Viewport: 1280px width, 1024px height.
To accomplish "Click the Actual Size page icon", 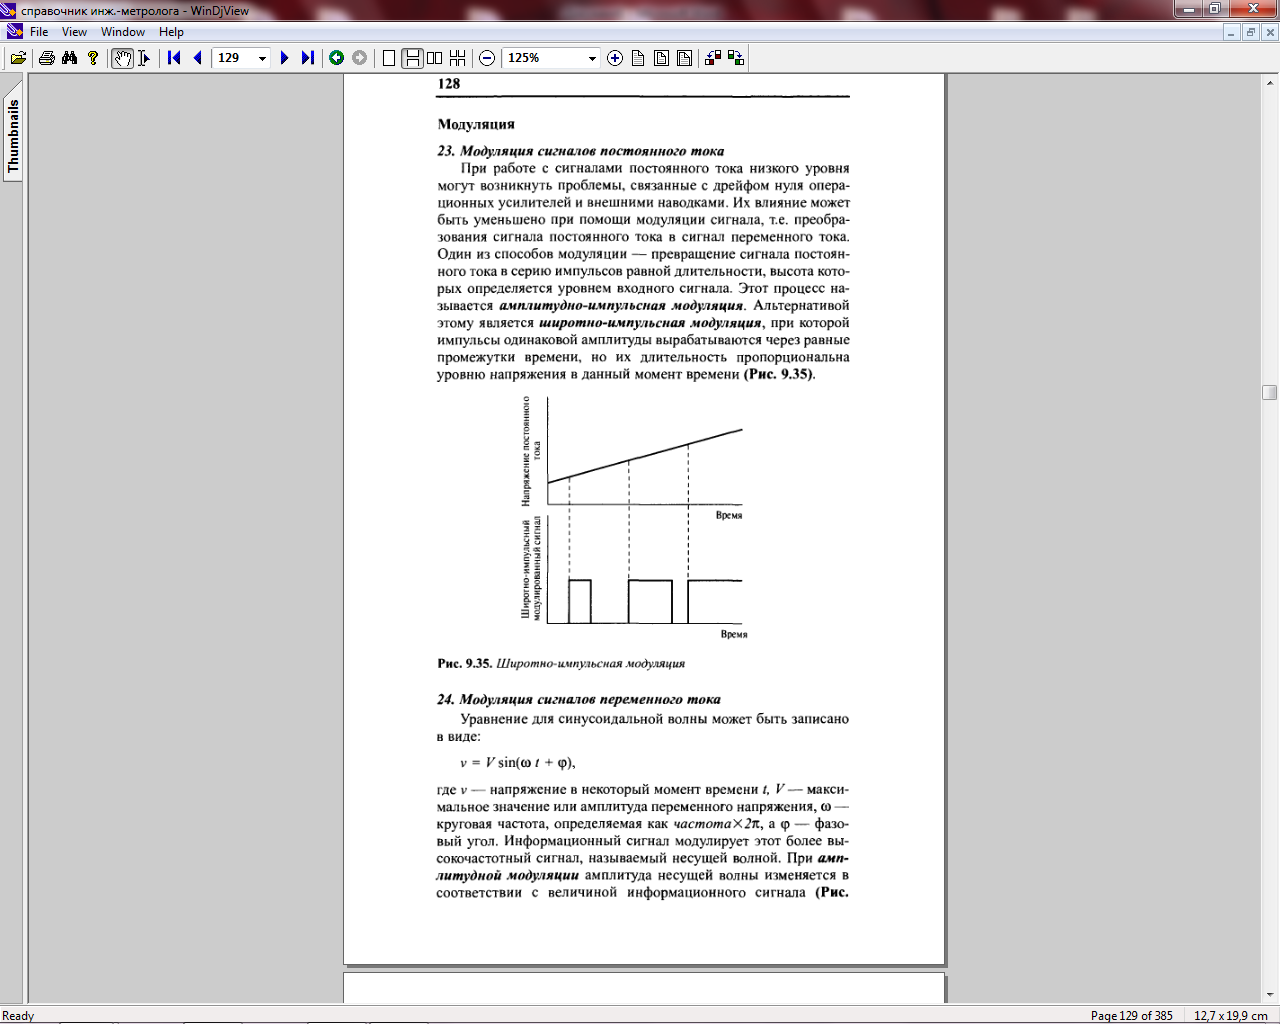I will coord(638,58).
